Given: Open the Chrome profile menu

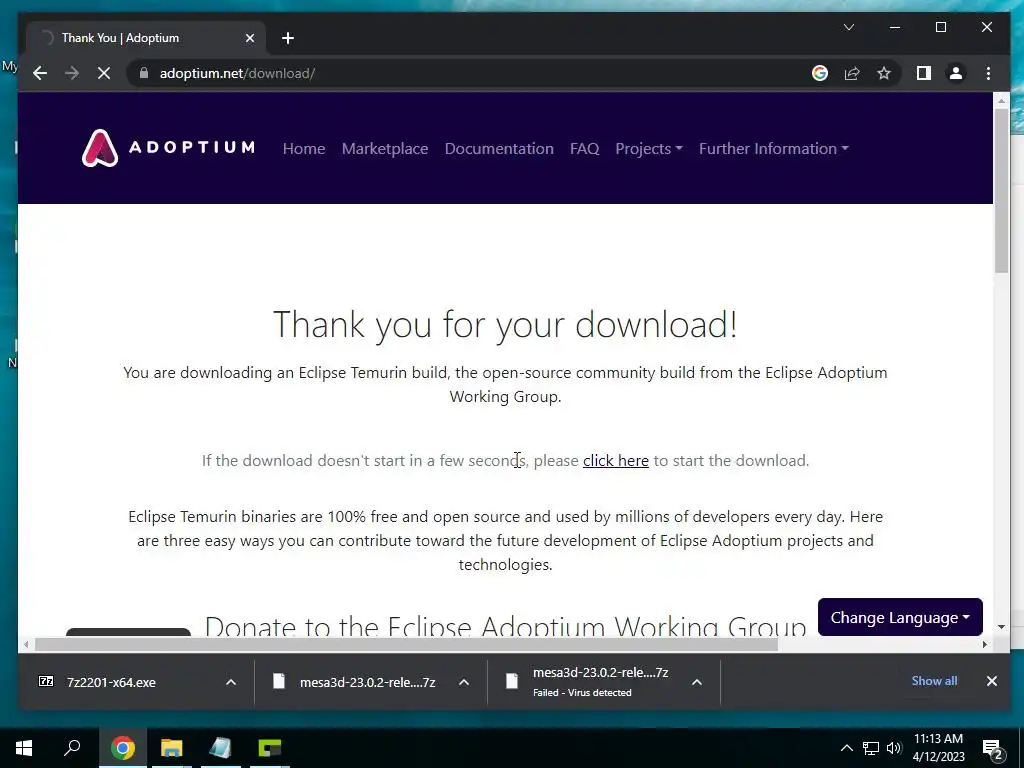Looking at the screenshot, I should 955,73.
